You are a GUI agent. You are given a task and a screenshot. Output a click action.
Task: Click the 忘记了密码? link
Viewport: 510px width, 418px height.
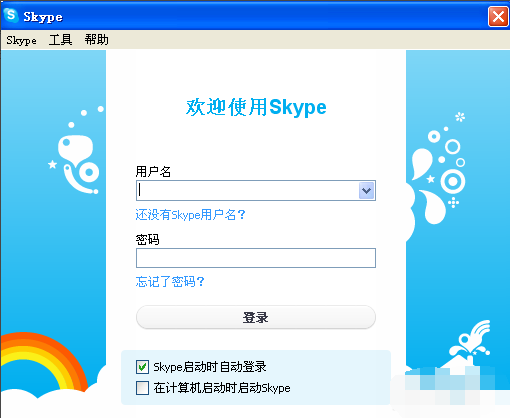(x=170, y=282)
